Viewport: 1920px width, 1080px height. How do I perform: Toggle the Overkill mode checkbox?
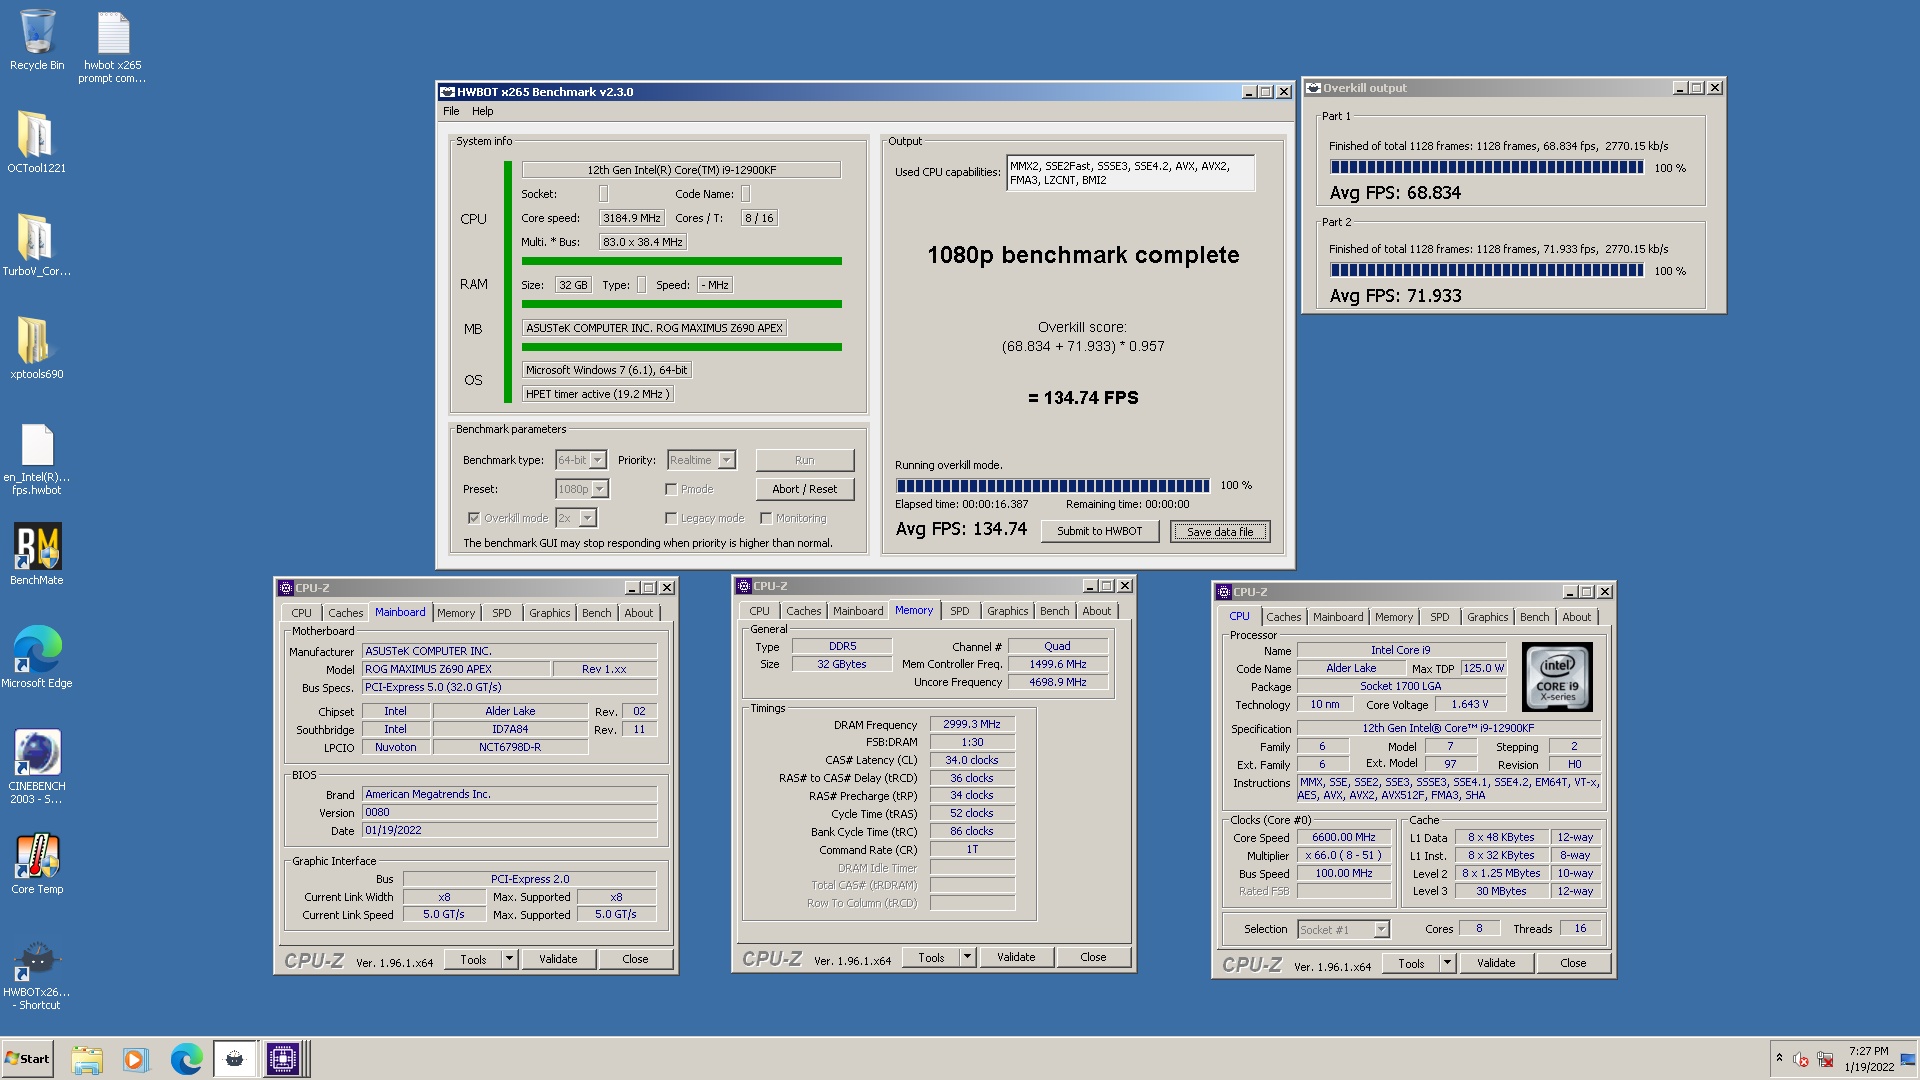[474, 518]
